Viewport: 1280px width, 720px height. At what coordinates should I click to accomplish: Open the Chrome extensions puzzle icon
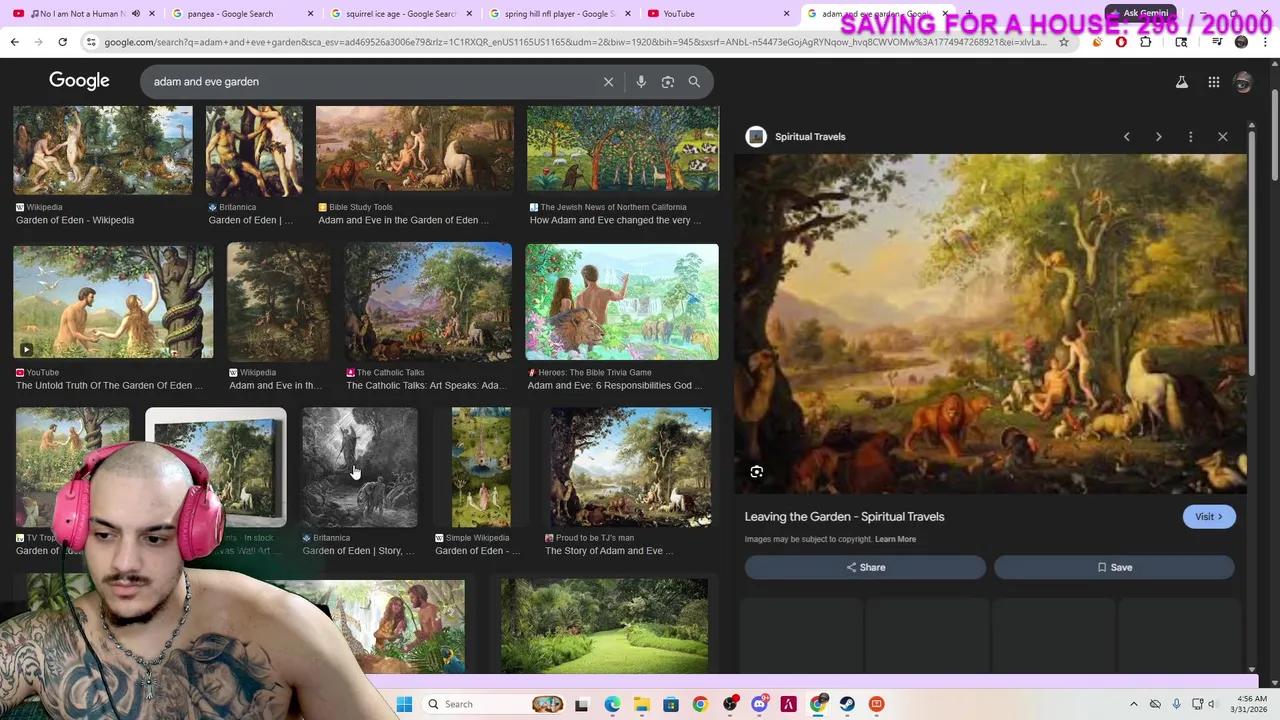pos(1145,42)
